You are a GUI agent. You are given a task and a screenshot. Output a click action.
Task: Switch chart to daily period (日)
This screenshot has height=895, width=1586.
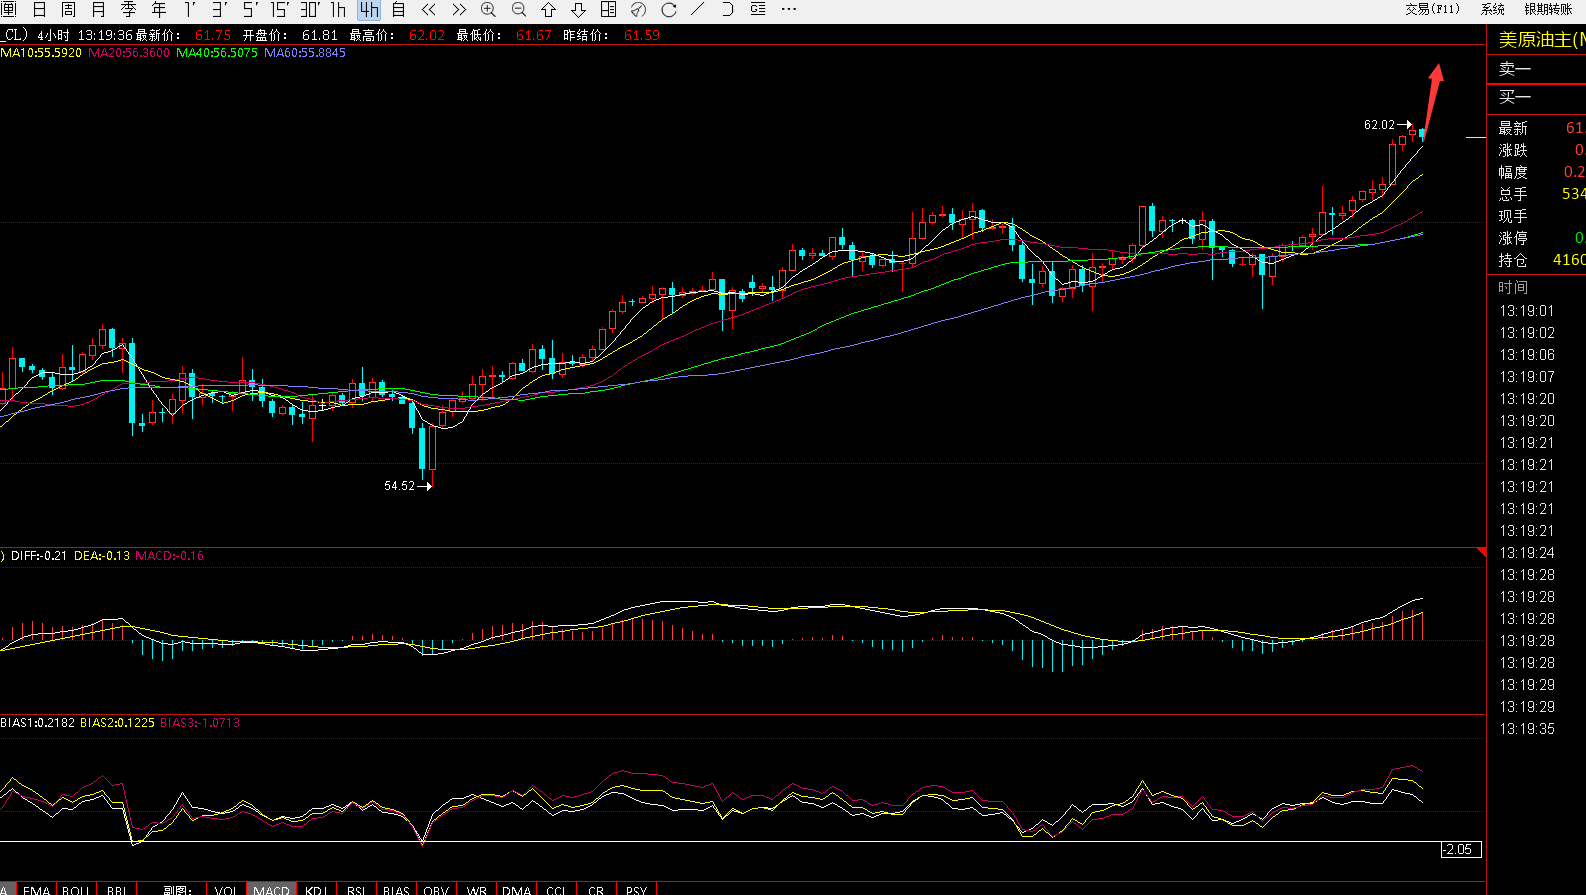point(39,9)
